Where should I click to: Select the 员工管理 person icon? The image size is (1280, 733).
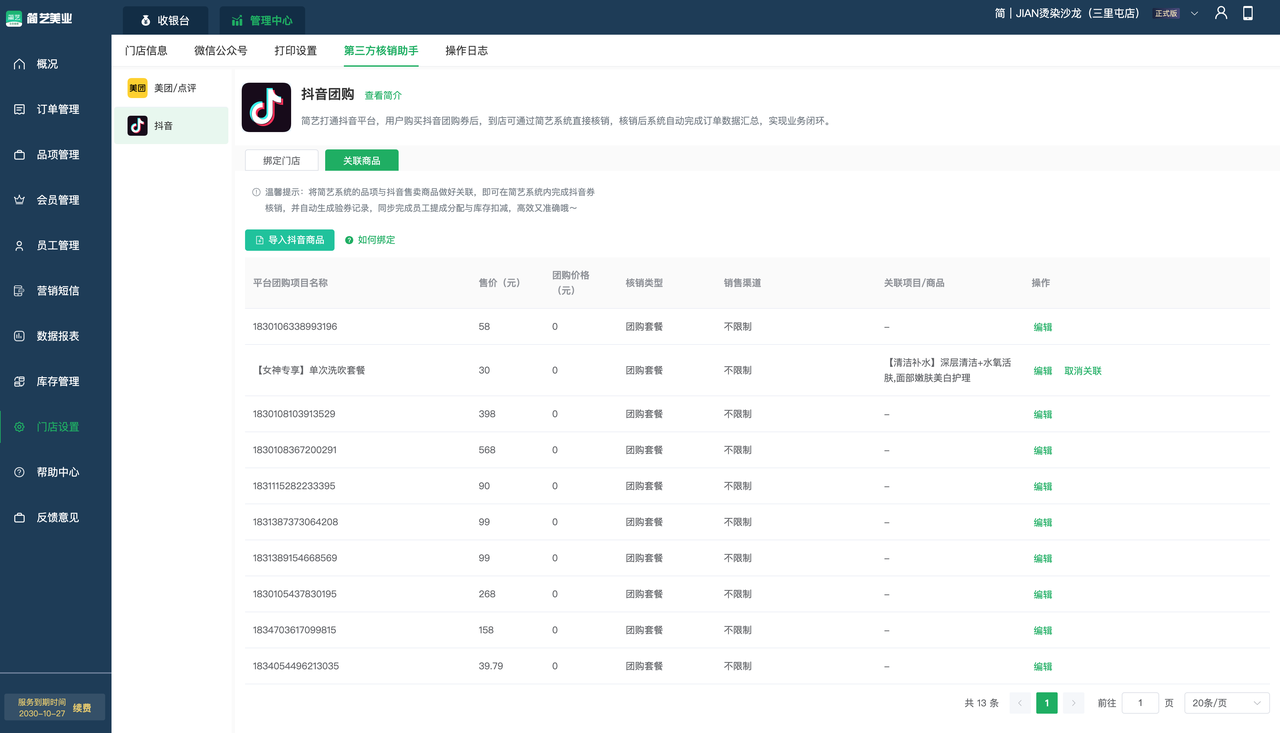(19, 246)
